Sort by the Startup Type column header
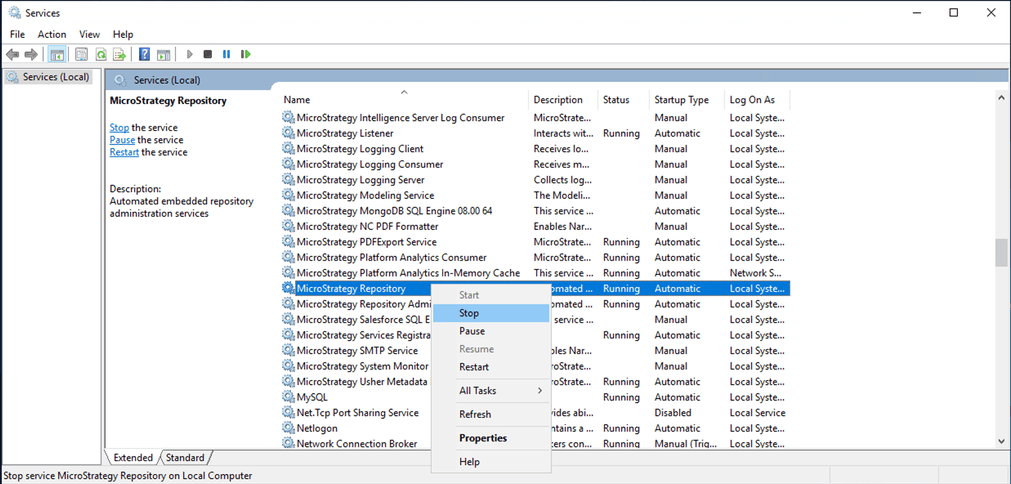Image resolution: width=1011 pixels, height=484 pixels. pos(686,100)
